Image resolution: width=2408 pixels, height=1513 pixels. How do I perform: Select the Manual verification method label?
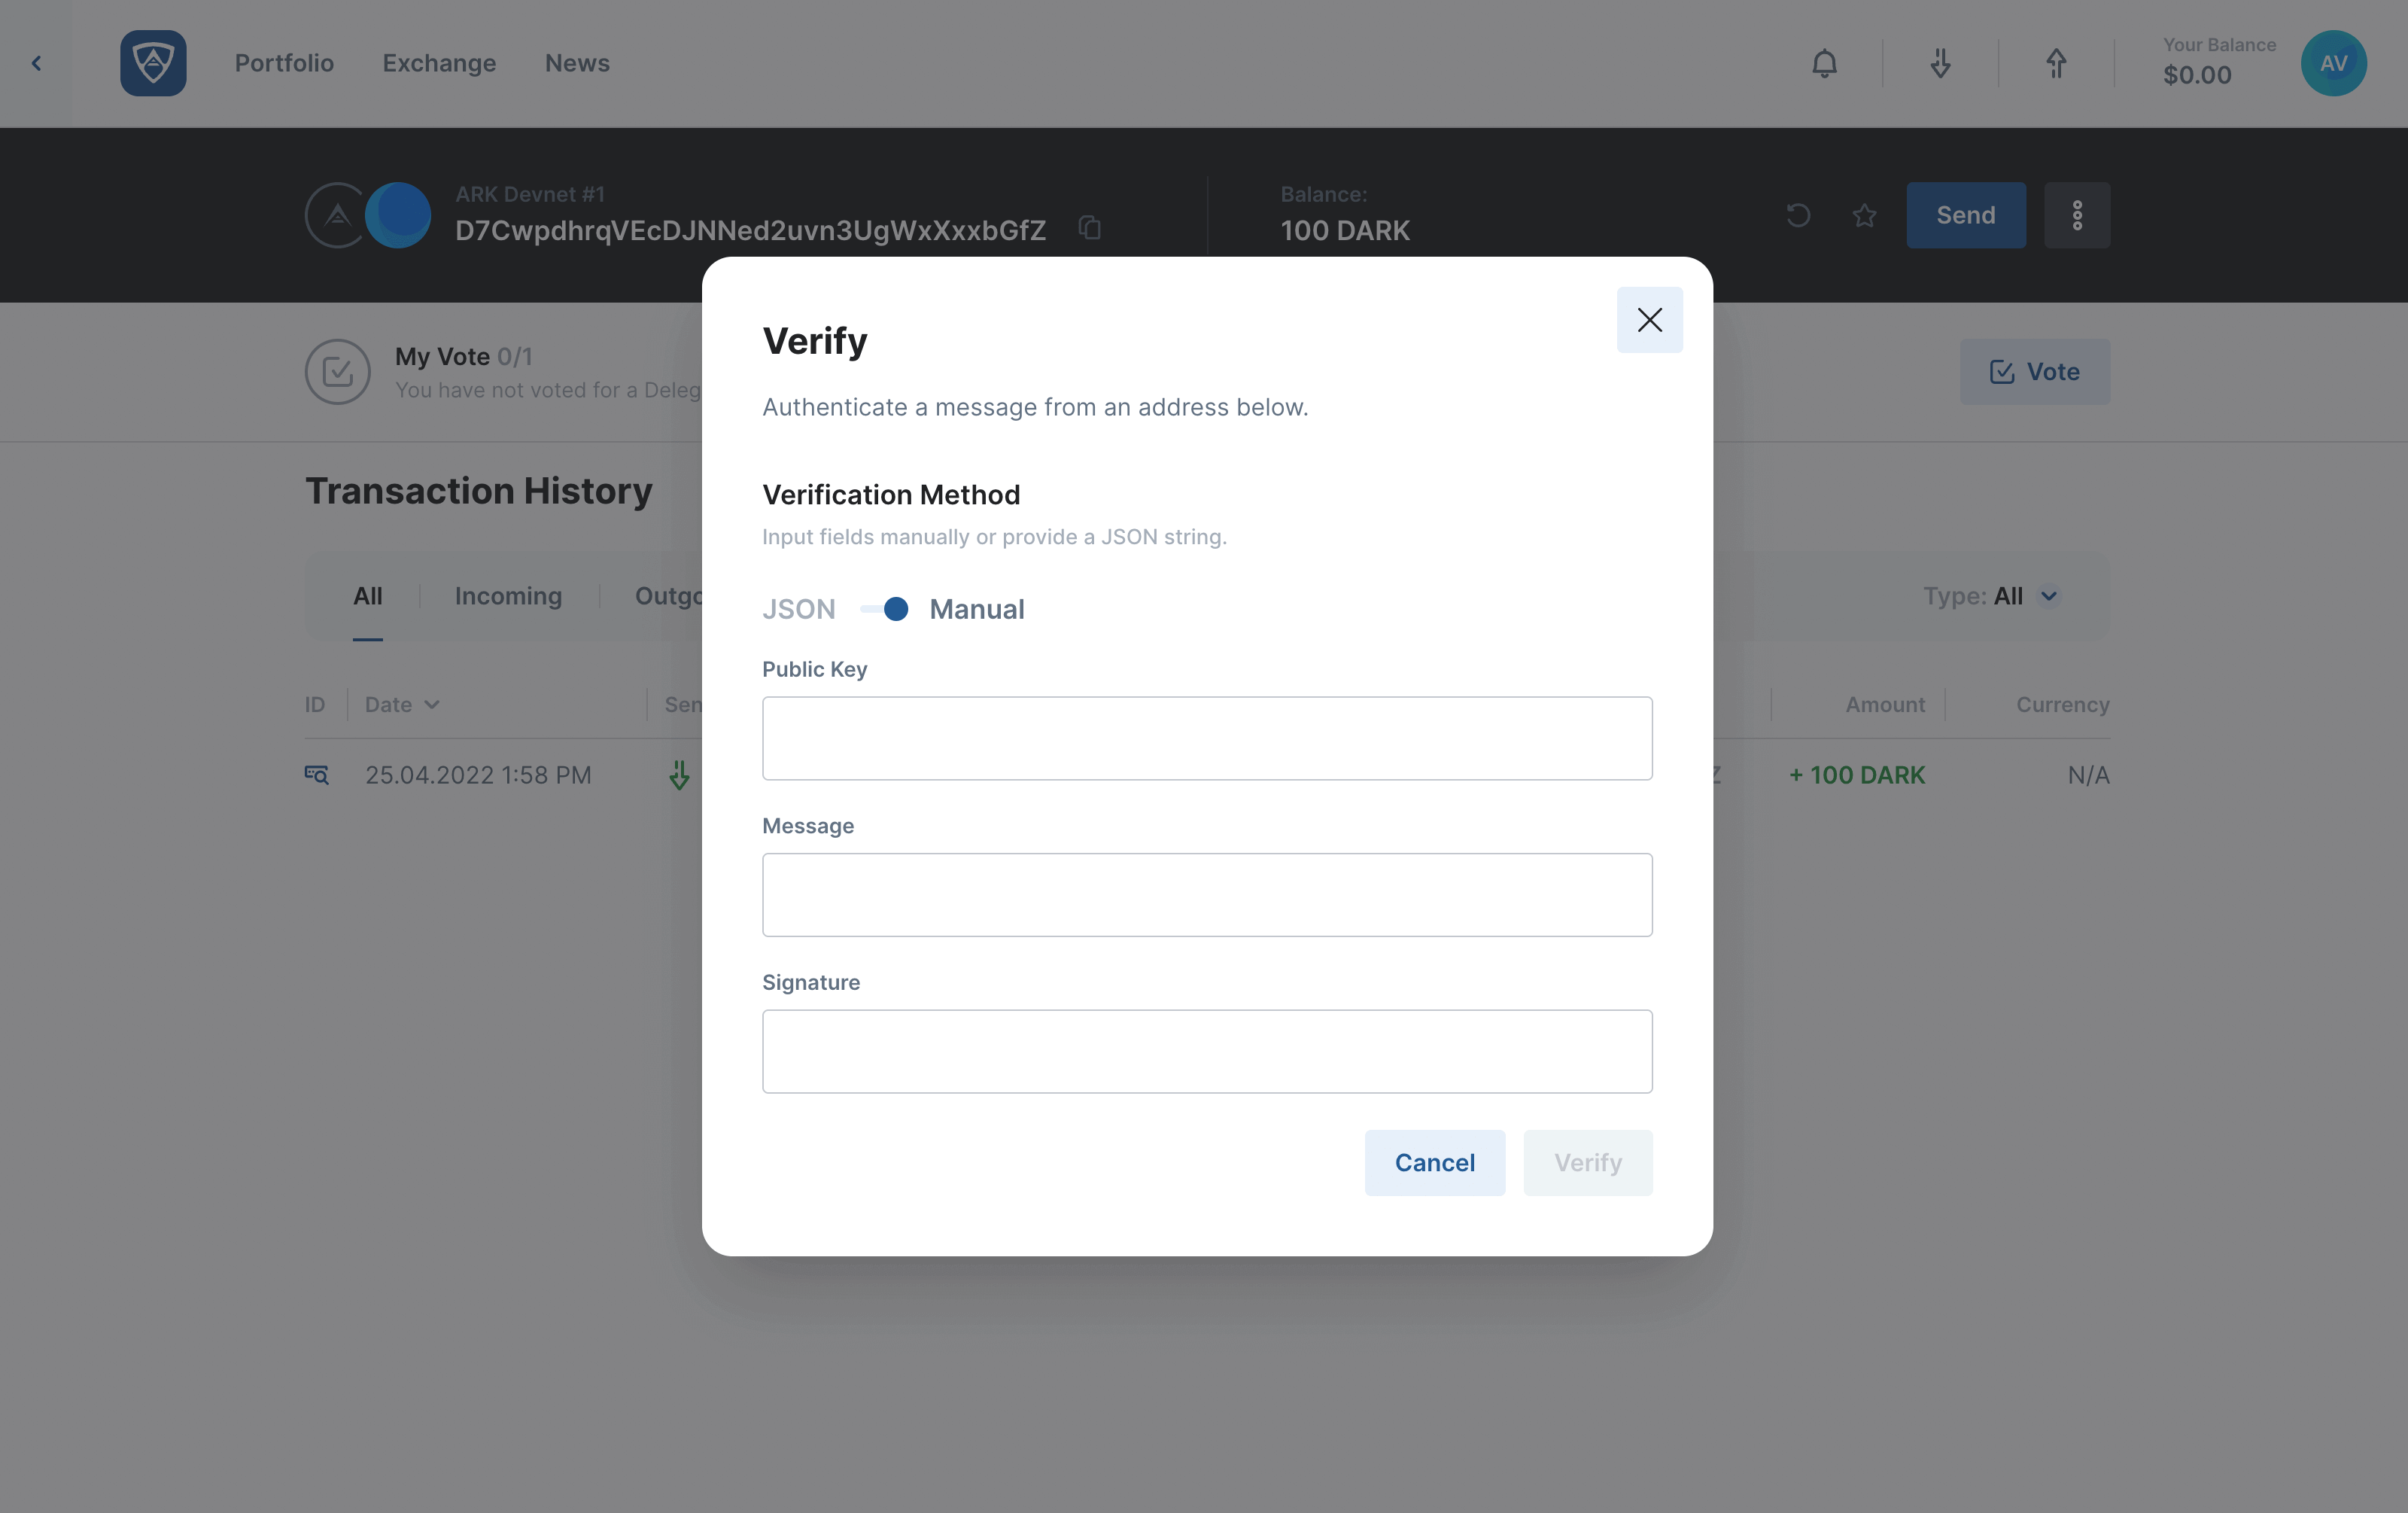click(x=977, y=609)
